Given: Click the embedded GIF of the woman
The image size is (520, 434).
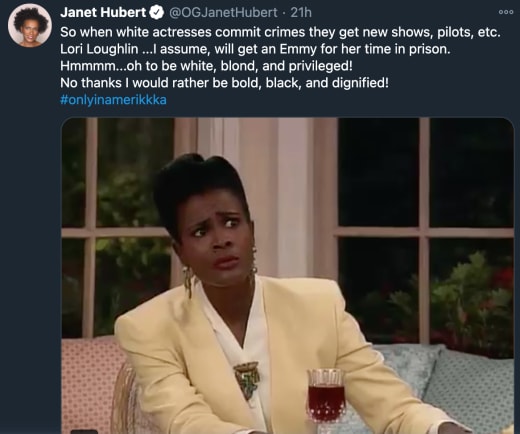Looking at the screenshot, I should pyautogui.click(x=287, y=275).
